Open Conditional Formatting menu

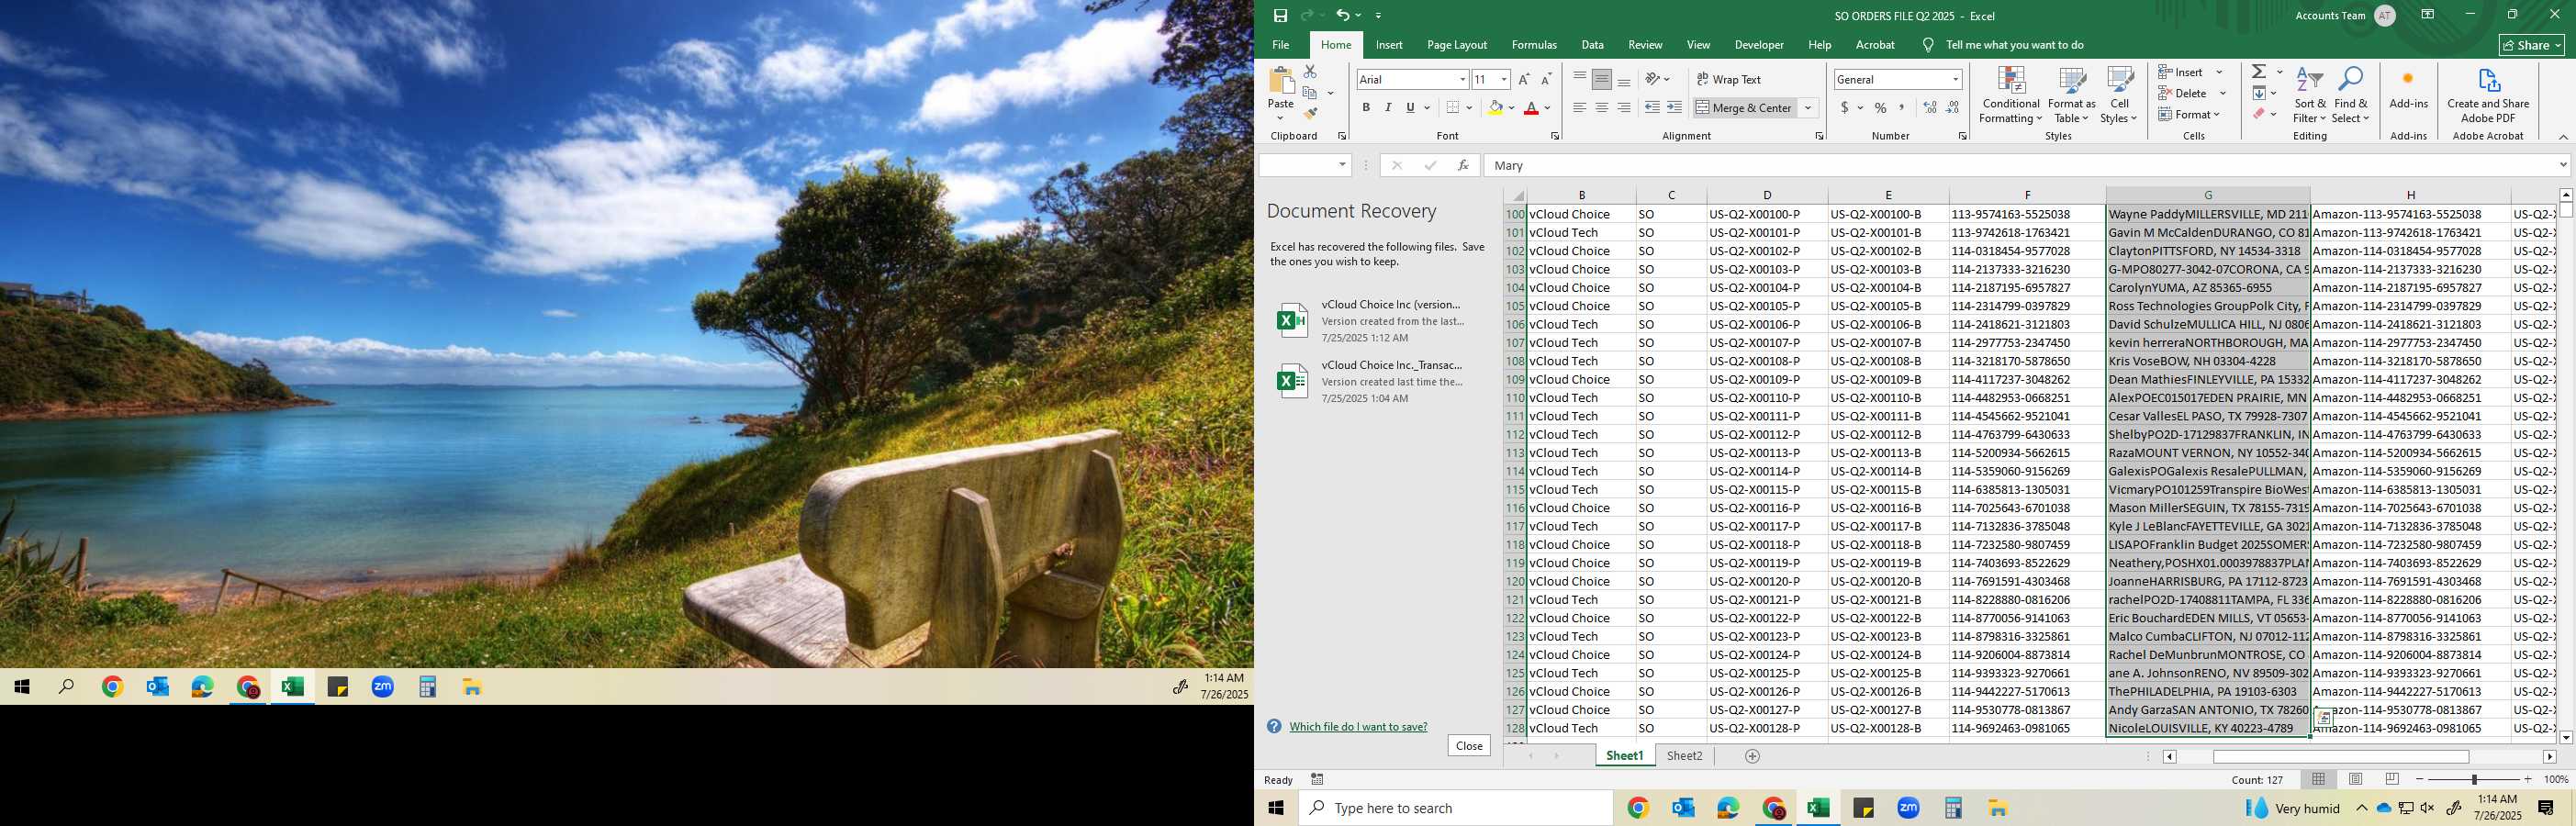click(2010, 95)
